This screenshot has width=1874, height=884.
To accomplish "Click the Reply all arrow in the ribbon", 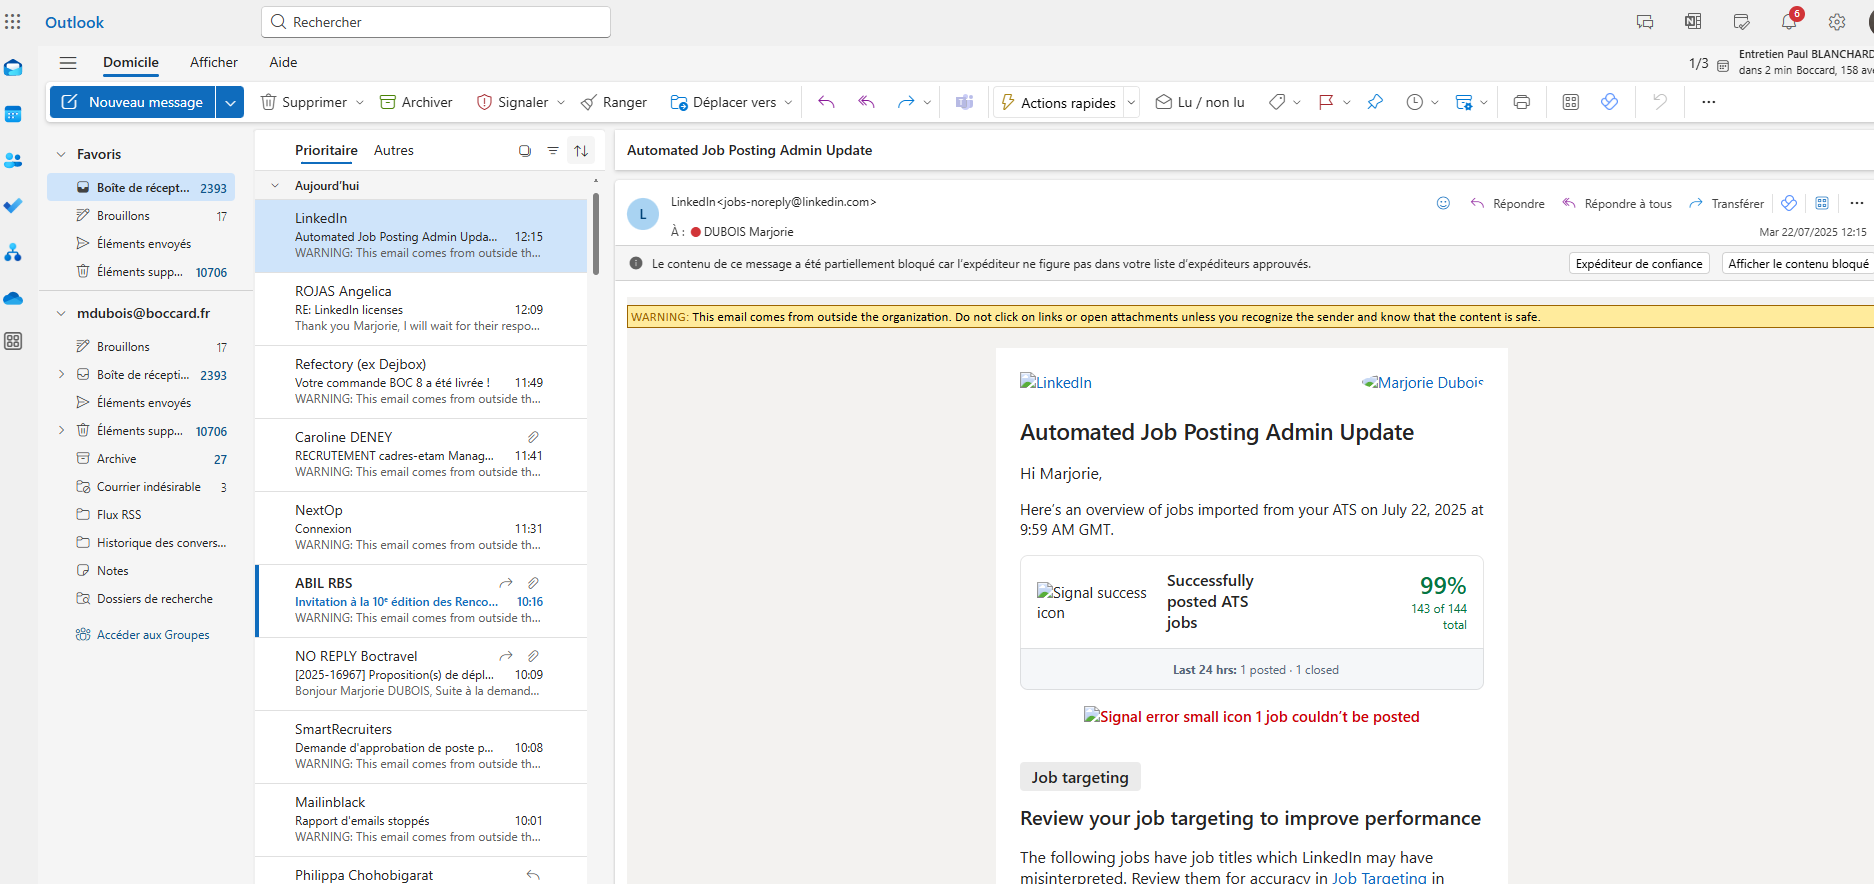I will click(866, 102).
